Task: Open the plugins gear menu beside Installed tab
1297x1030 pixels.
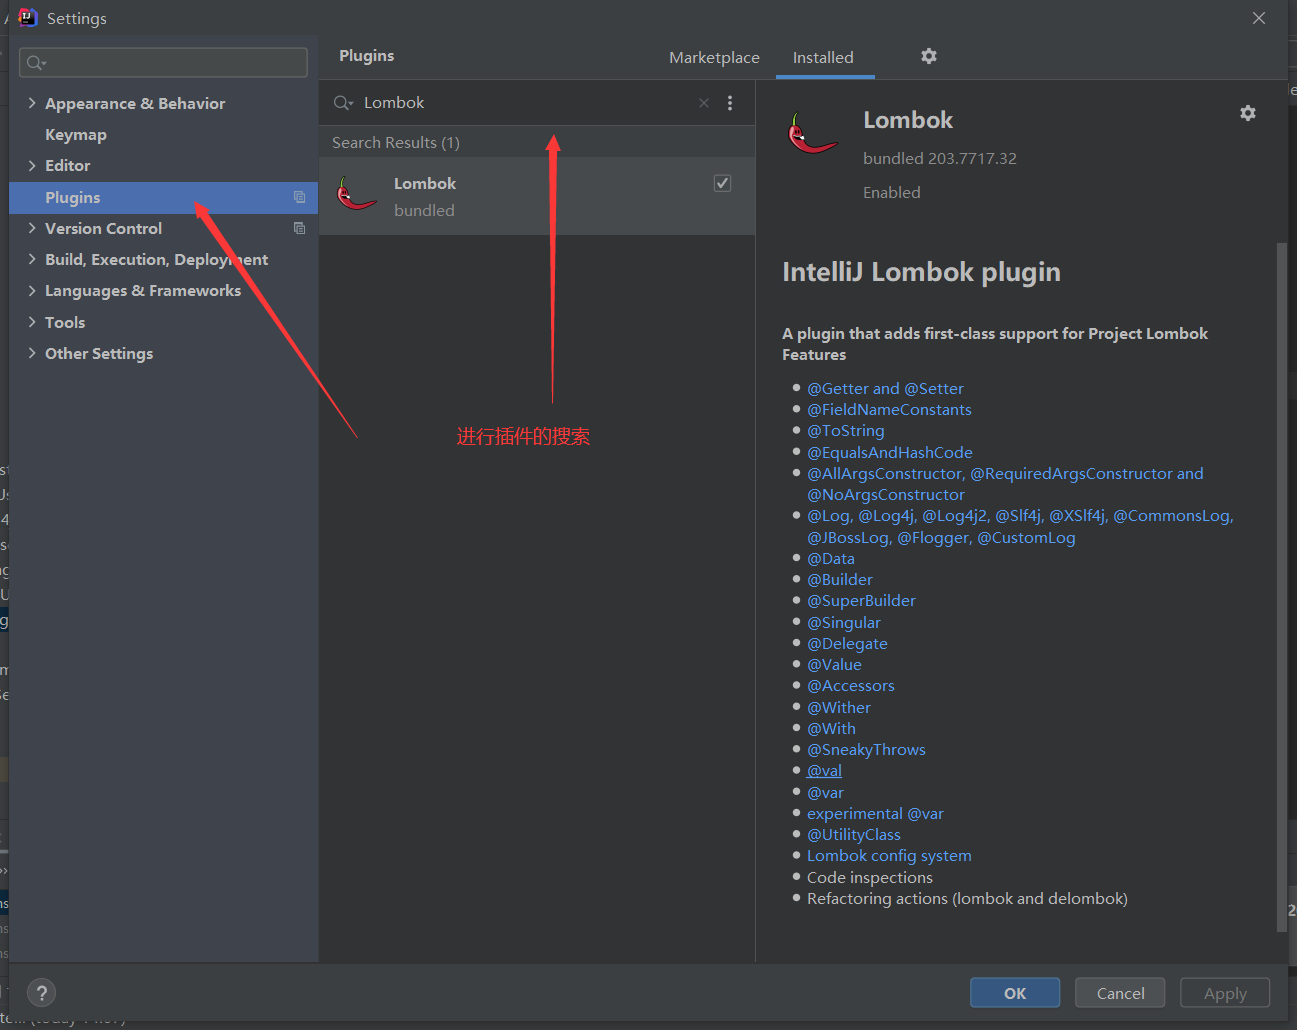Action: 929,56
